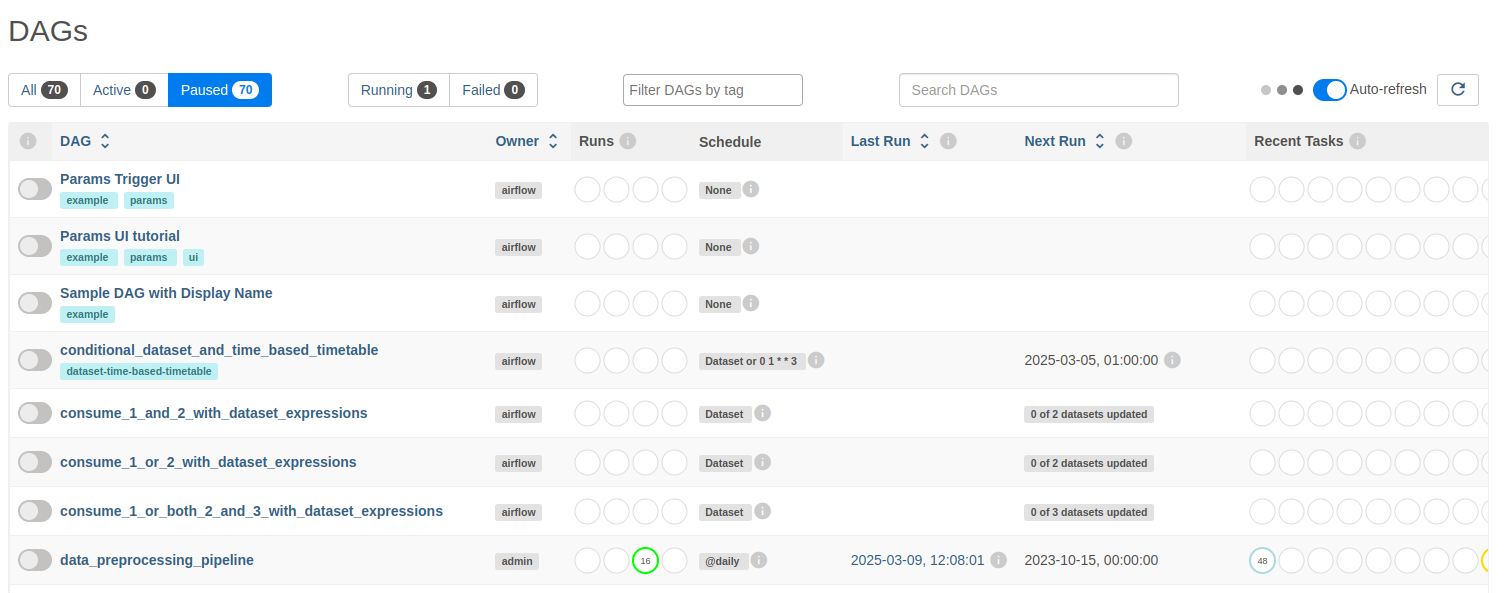The height and width of the screenshot is (593, 1504).
Task: Click the refresh DAGs icon button
Action: [1457, 90]
